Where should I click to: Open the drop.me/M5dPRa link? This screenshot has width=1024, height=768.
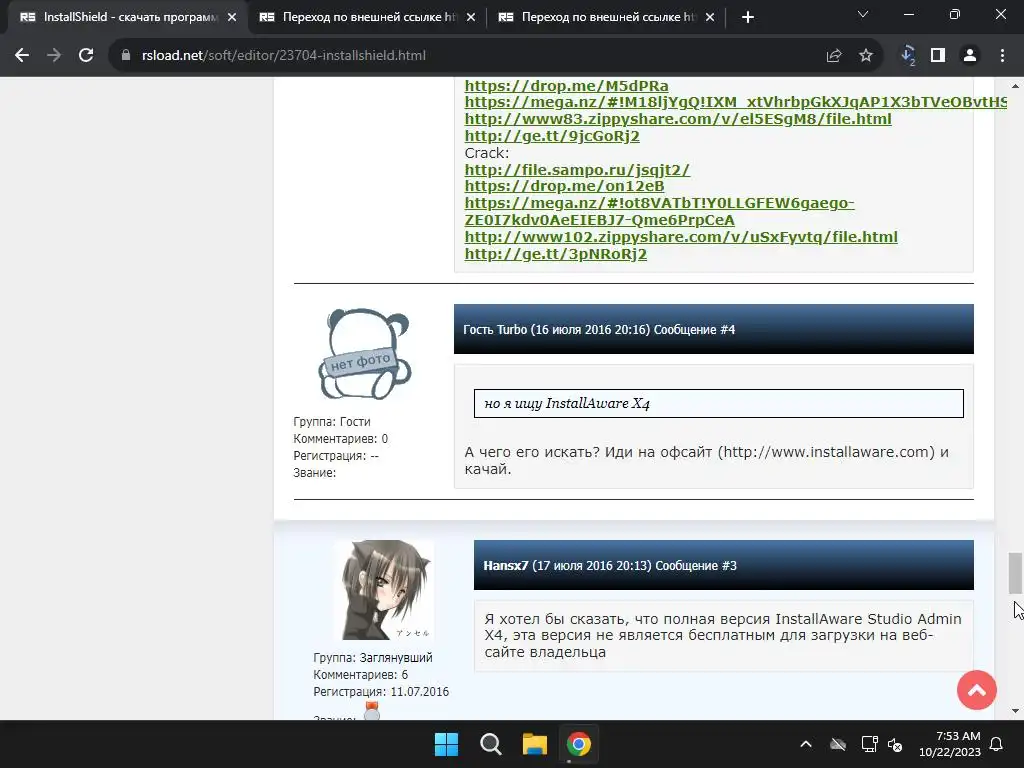click(566, 86)
